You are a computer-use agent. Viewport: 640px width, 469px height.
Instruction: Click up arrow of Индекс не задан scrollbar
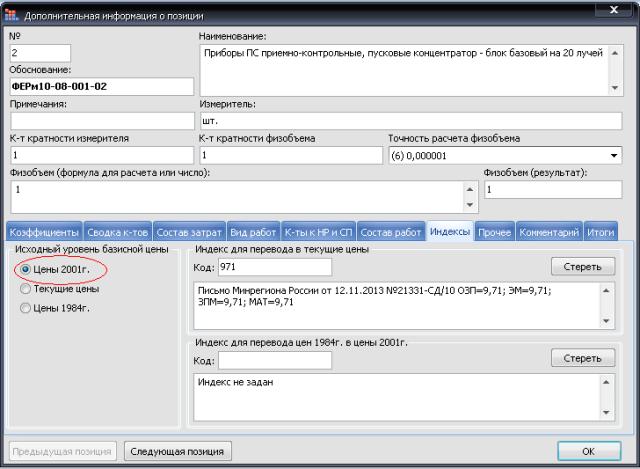606,382
